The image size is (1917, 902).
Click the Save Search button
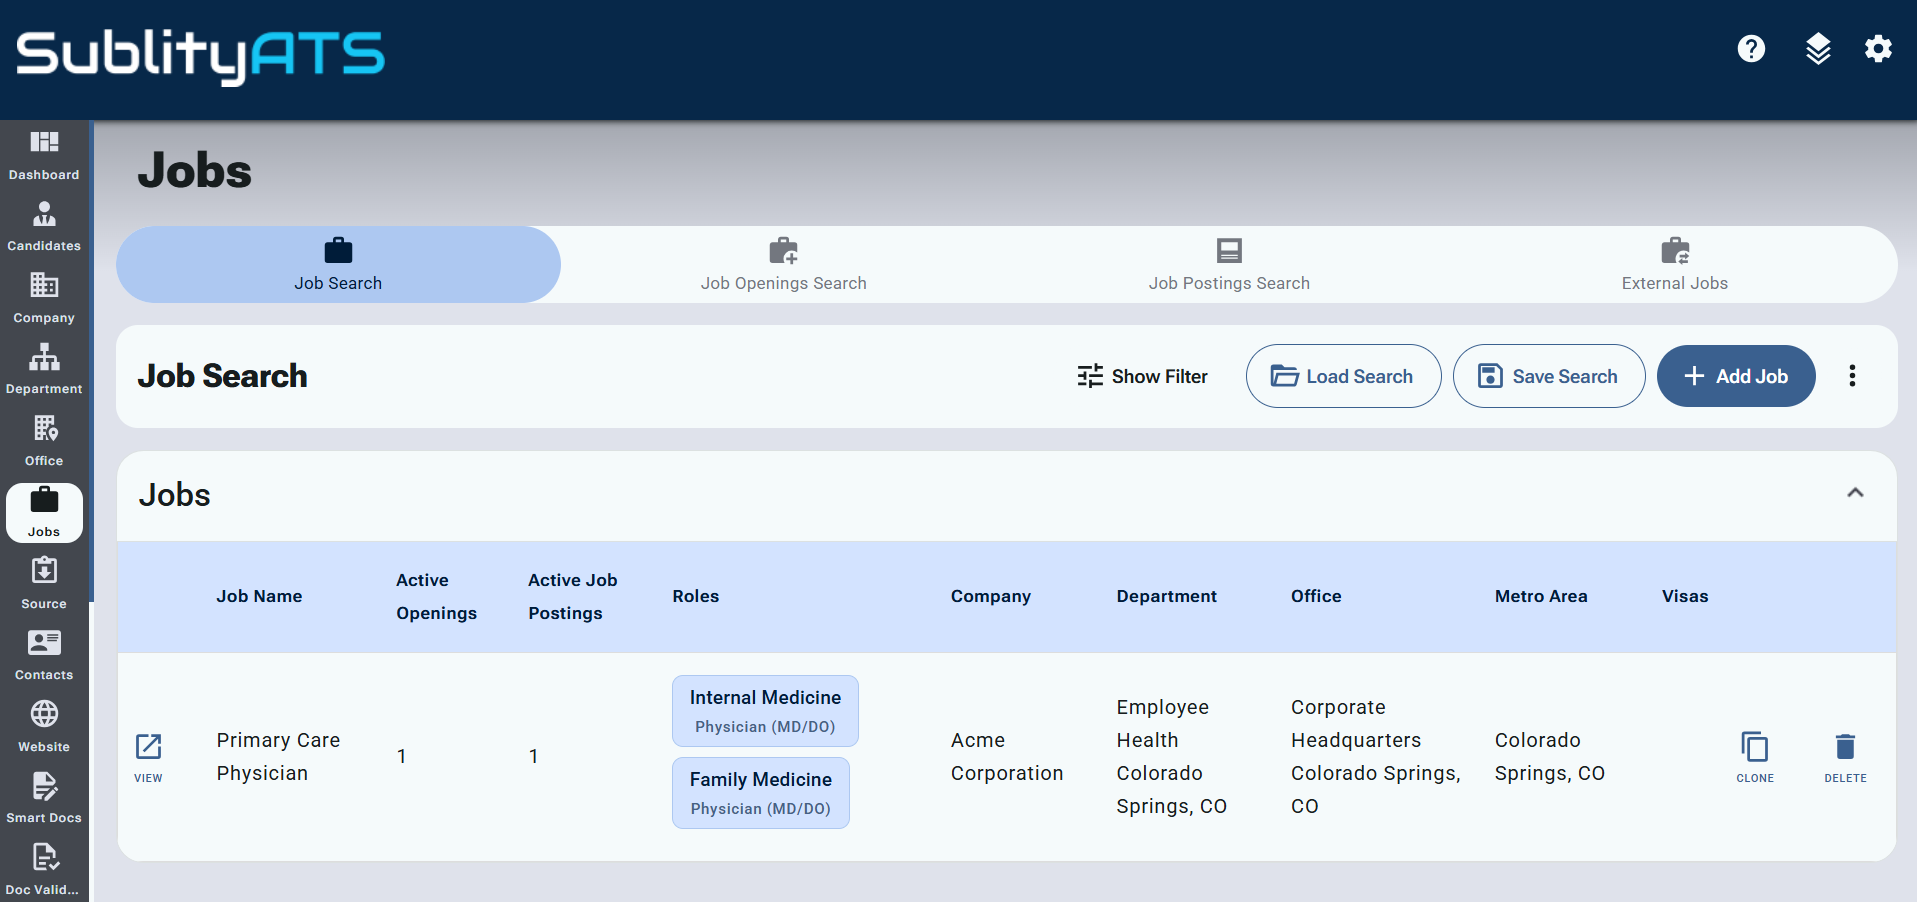[x=1549, y=376]
